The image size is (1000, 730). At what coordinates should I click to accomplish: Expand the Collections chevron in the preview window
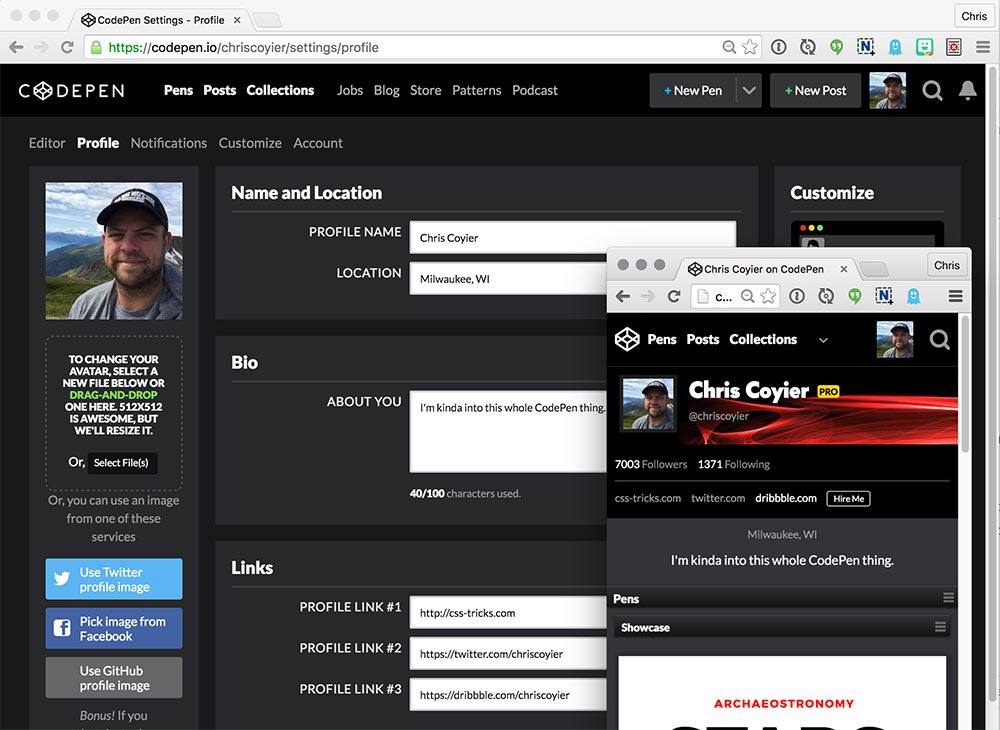823,340
